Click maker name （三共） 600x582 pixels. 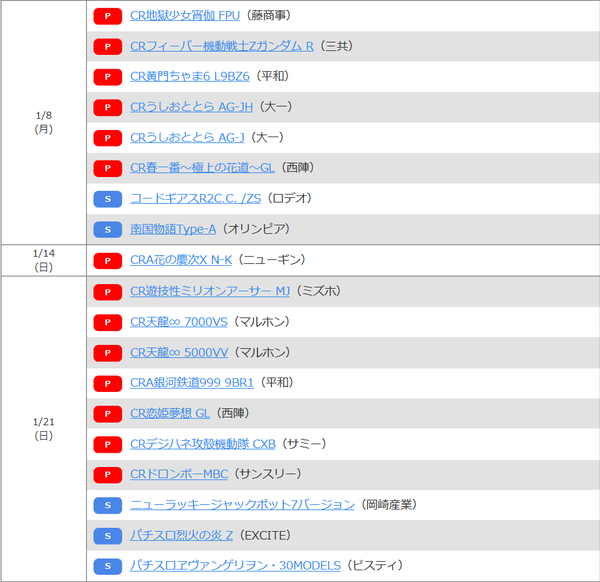pos(336,46)
